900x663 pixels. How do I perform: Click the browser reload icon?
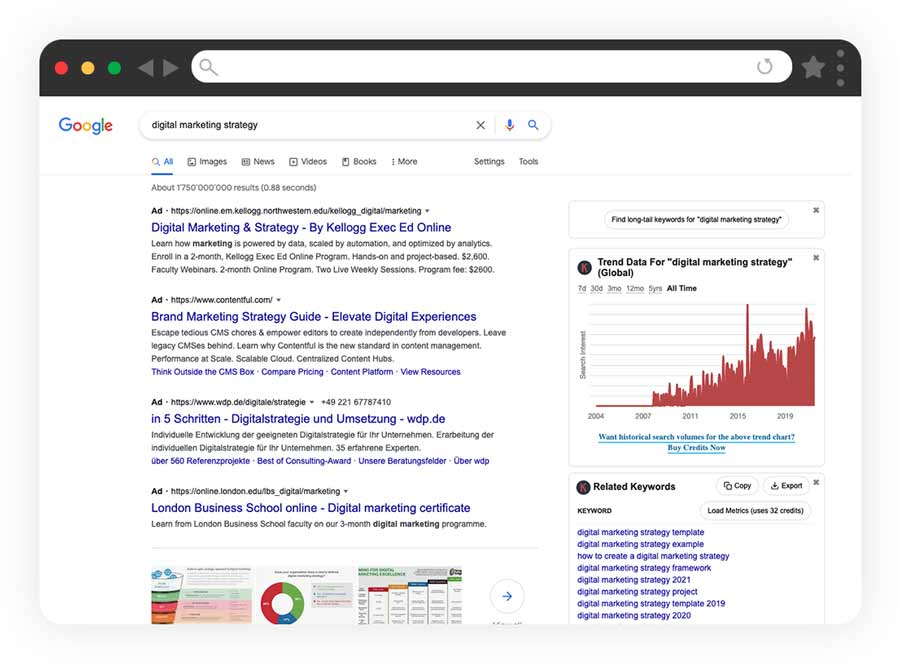(x=765, y=67)
